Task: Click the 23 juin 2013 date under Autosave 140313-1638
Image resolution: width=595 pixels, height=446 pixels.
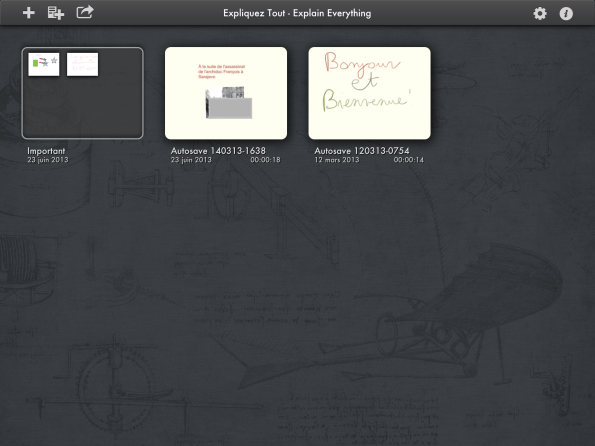Action: (191, 160)
